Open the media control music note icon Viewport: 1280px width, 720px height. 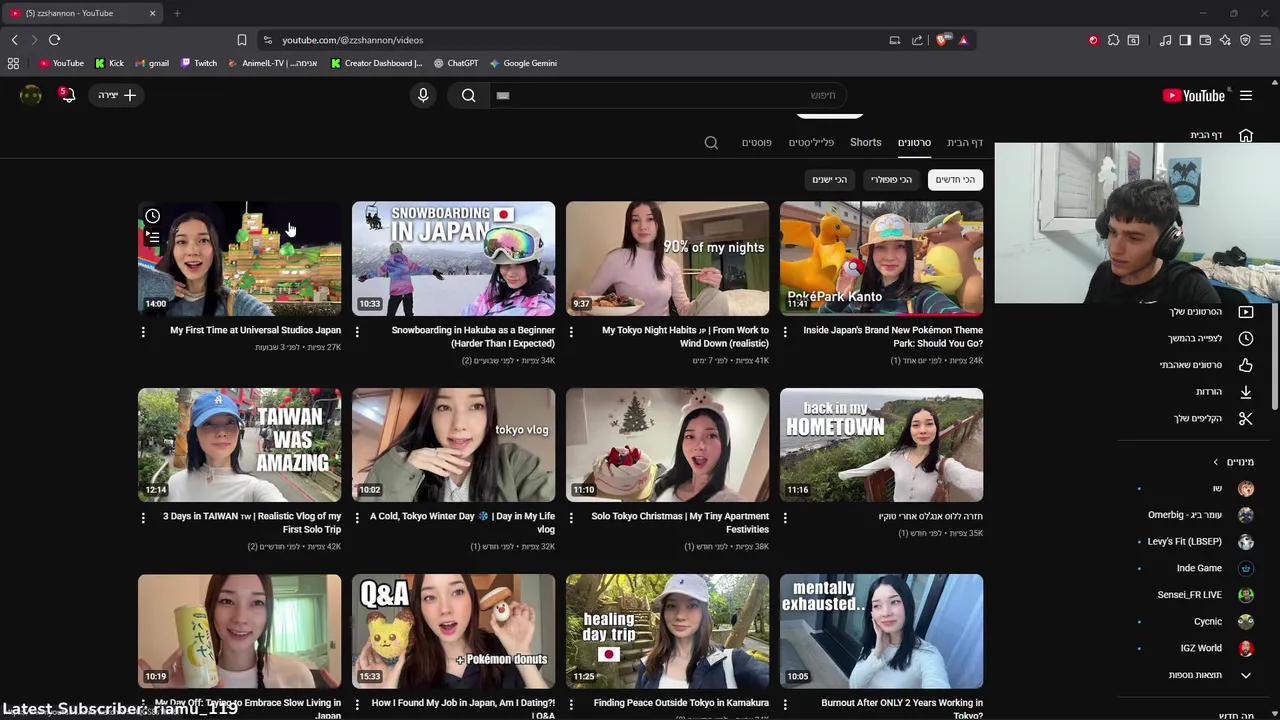(x=1165, y=40)
